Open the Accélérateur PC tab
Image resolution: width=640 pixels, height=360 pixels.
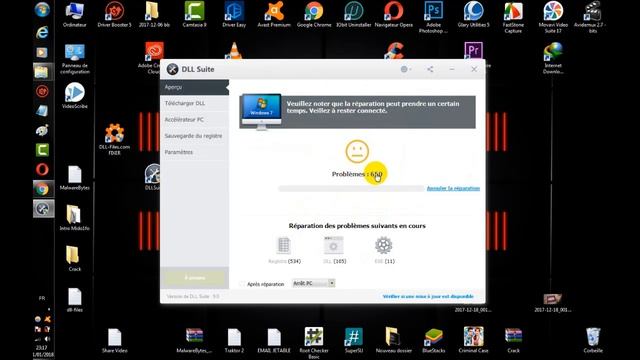click(x=194, y=120)
